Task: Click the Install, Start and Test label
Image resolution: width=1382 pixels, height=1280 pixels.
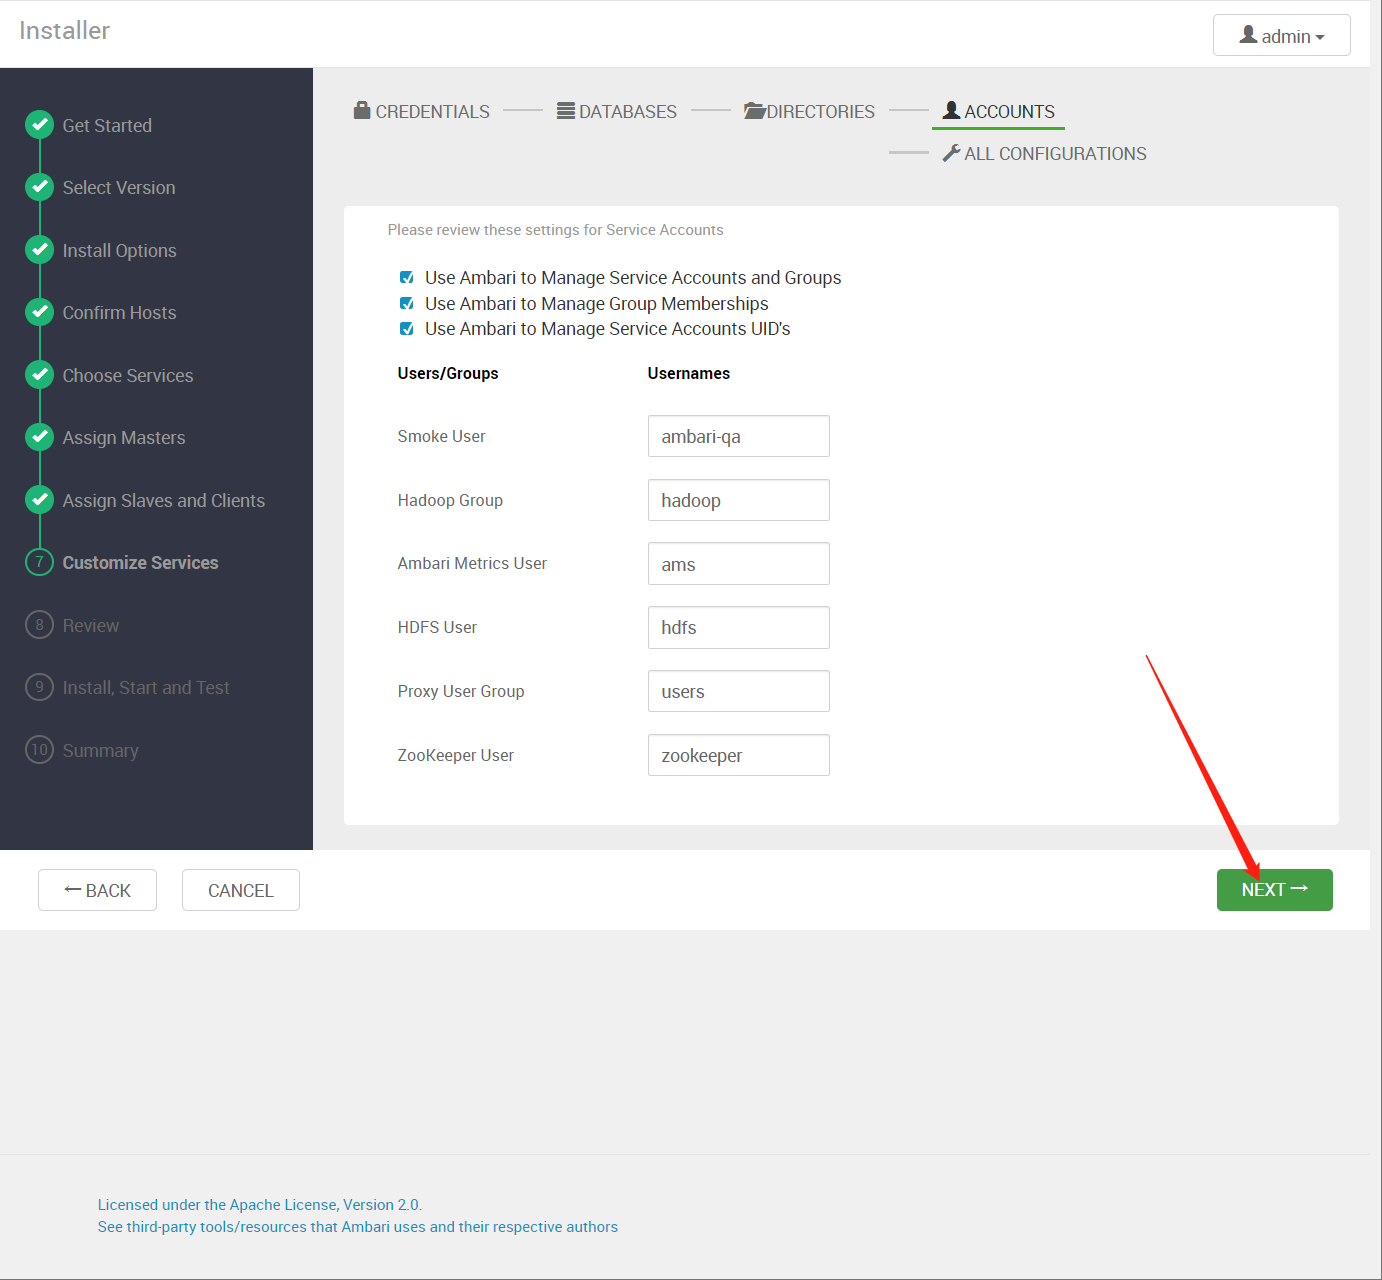Action: point(146,688)
